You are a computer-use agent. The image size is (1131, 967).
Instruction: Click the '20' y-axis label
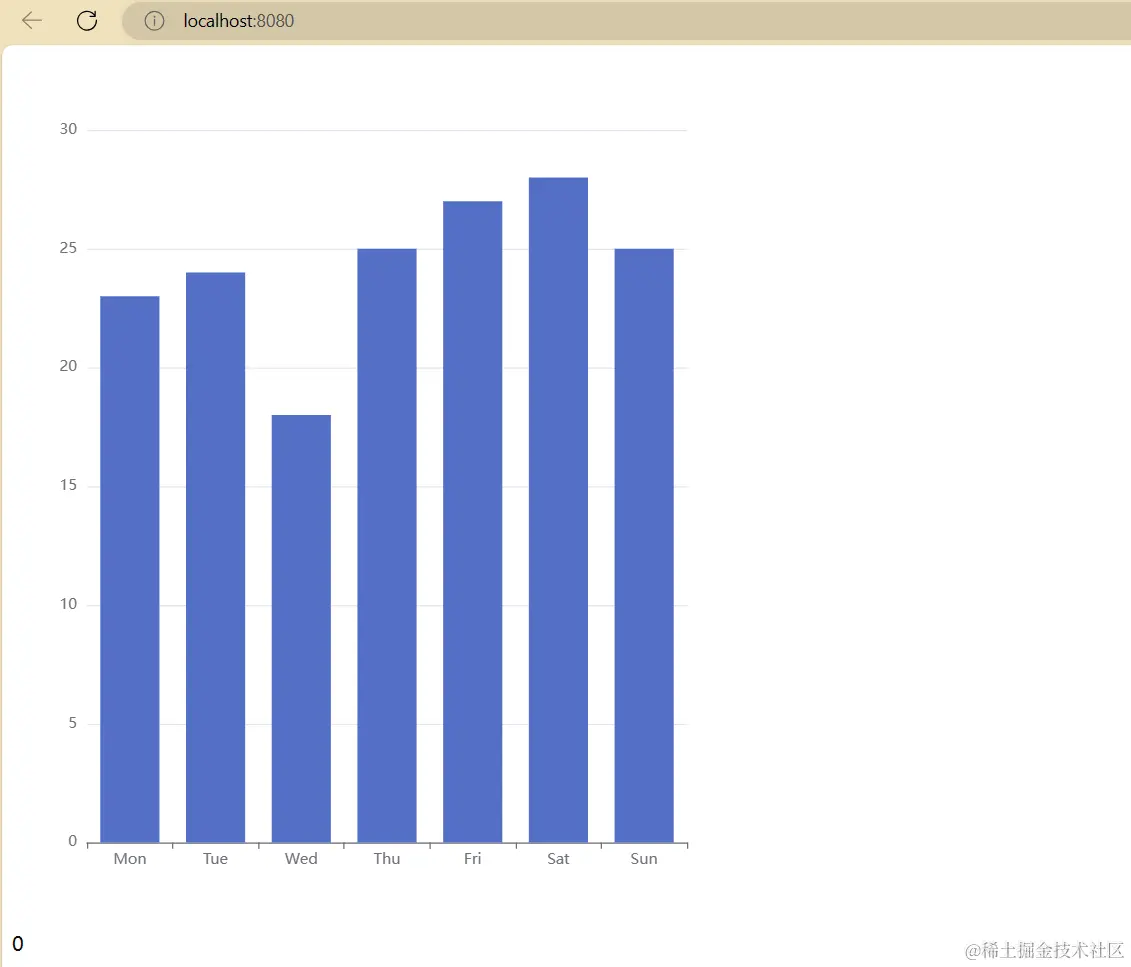[68, 366]
